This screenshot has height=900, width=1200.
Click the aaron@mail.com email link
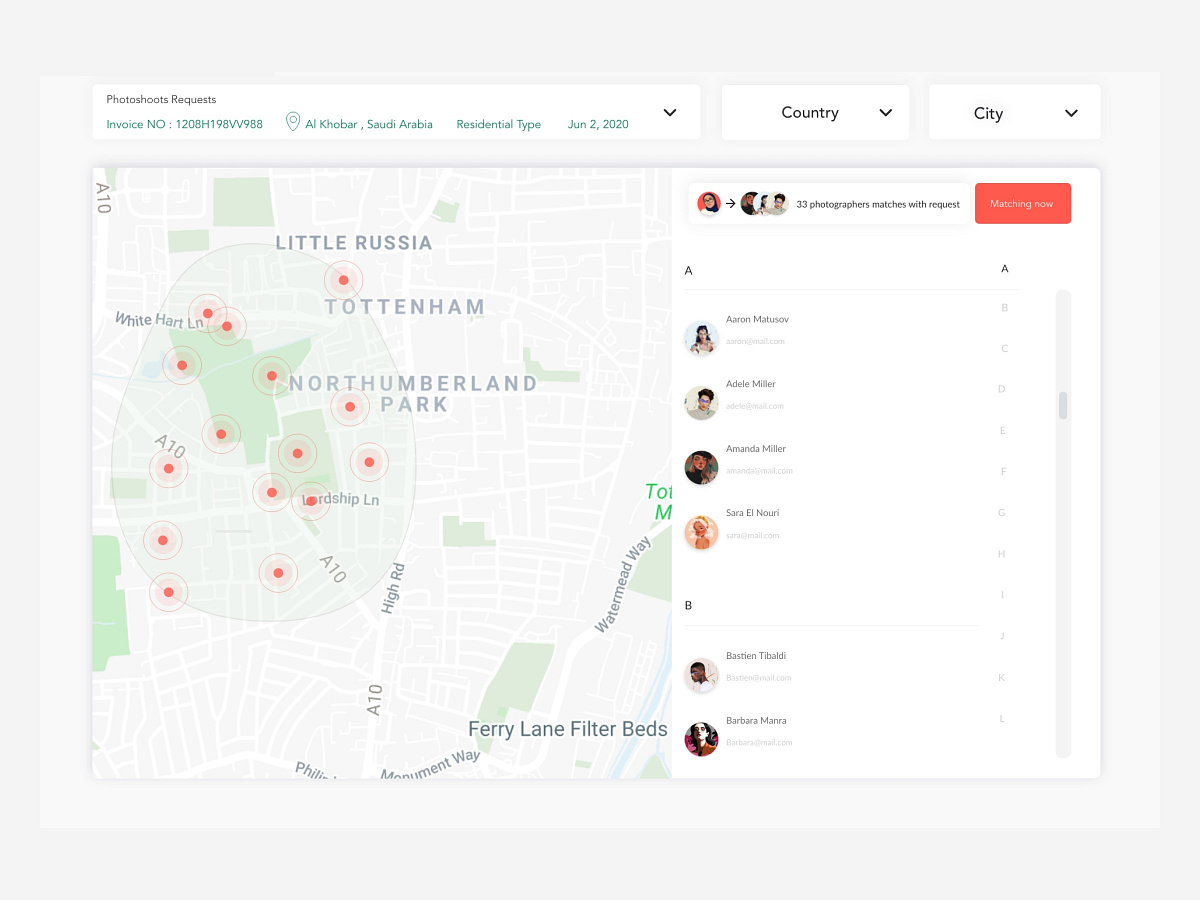pos(756,340)
